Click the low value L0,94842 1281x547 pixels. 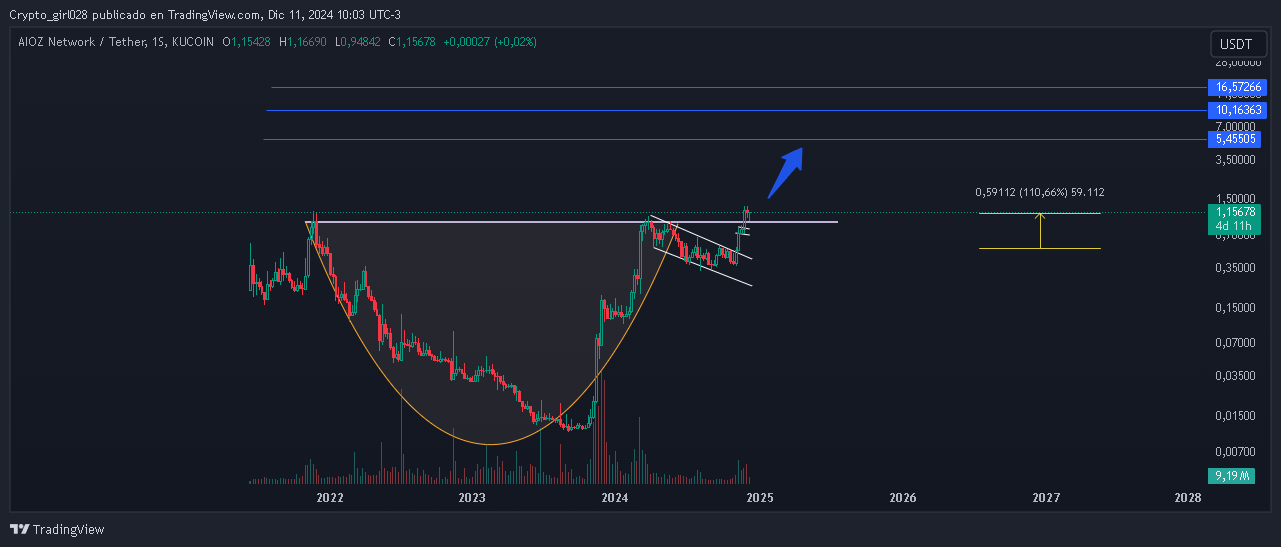(359, 42)
